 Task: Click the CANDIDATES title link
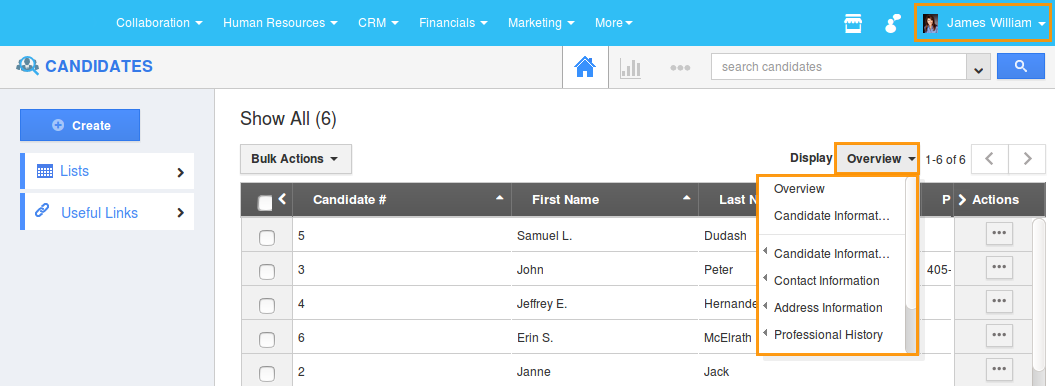[x=99, y=67]
